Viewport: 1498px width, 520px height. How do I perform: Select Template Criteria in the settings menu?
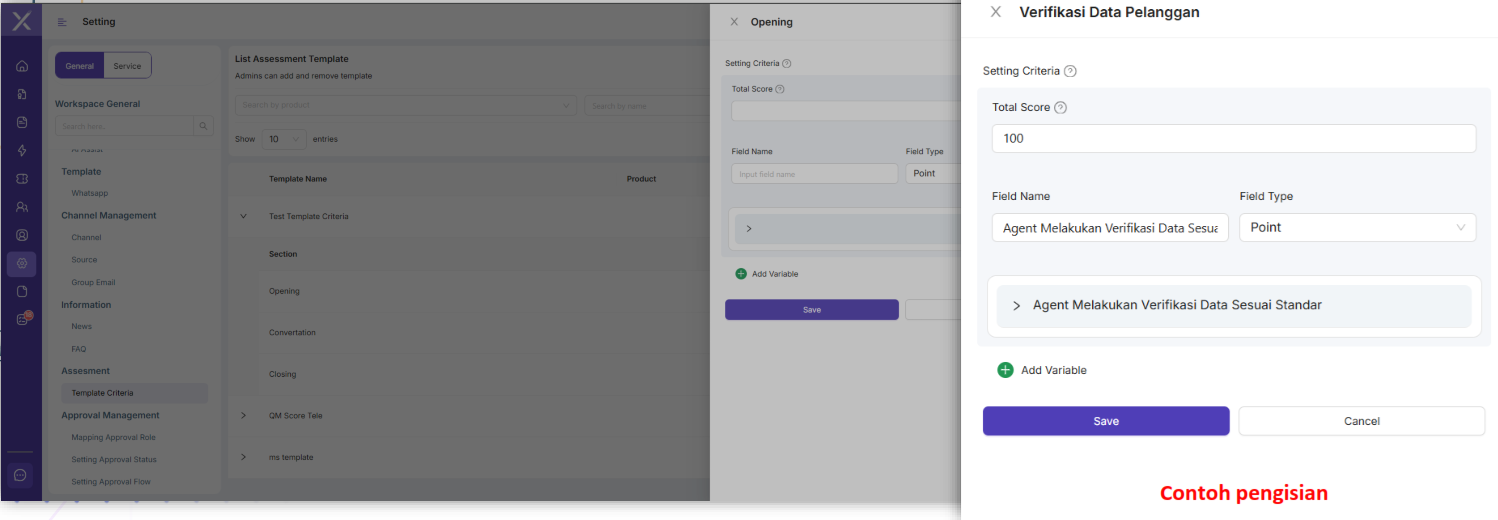coord(102,393)
